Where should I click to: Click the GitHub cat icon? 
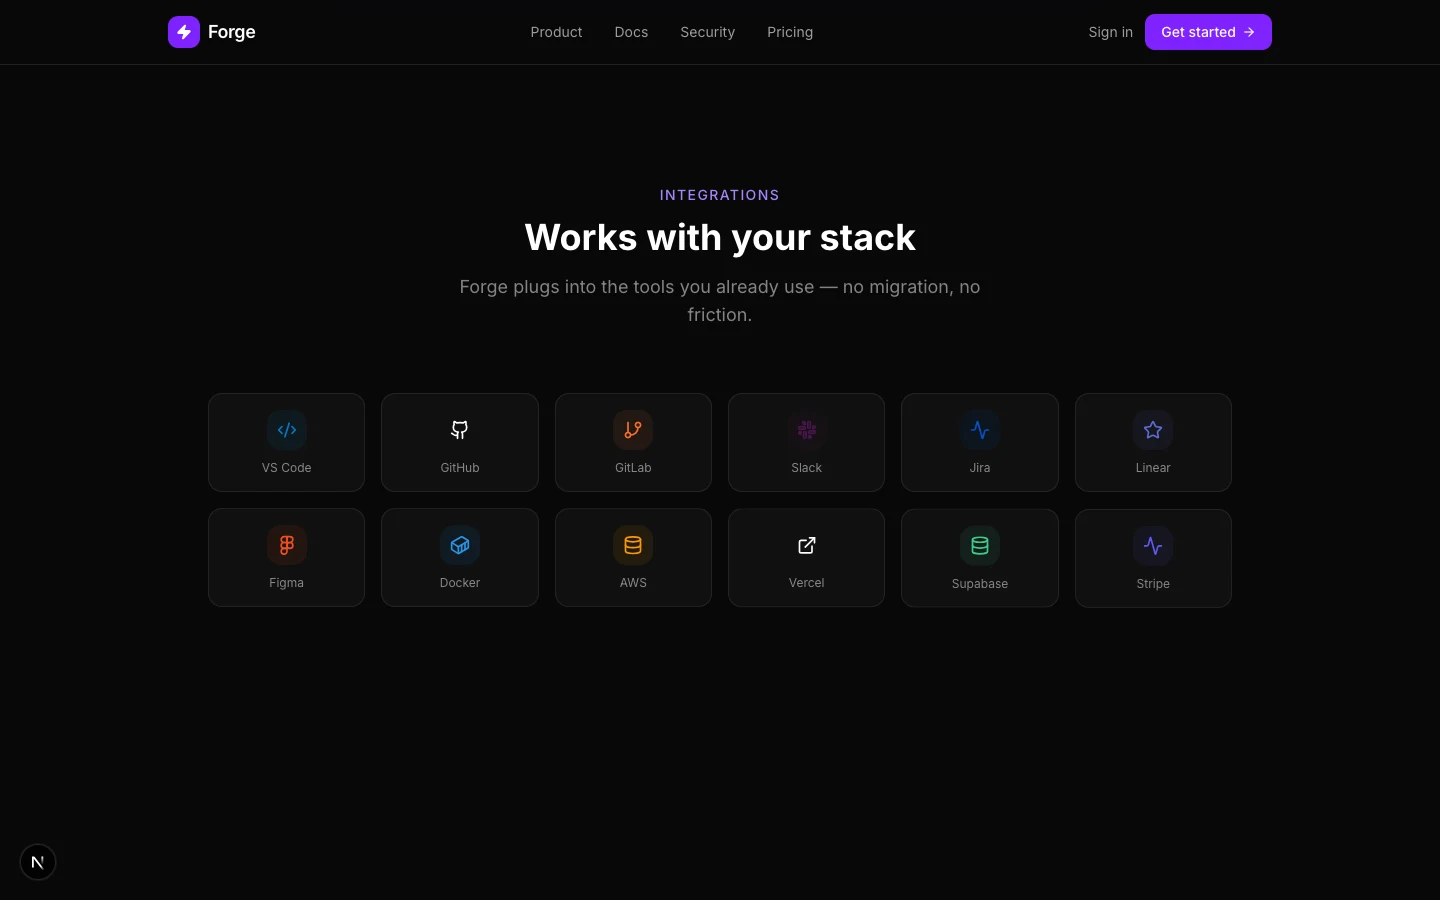(460, 430)
